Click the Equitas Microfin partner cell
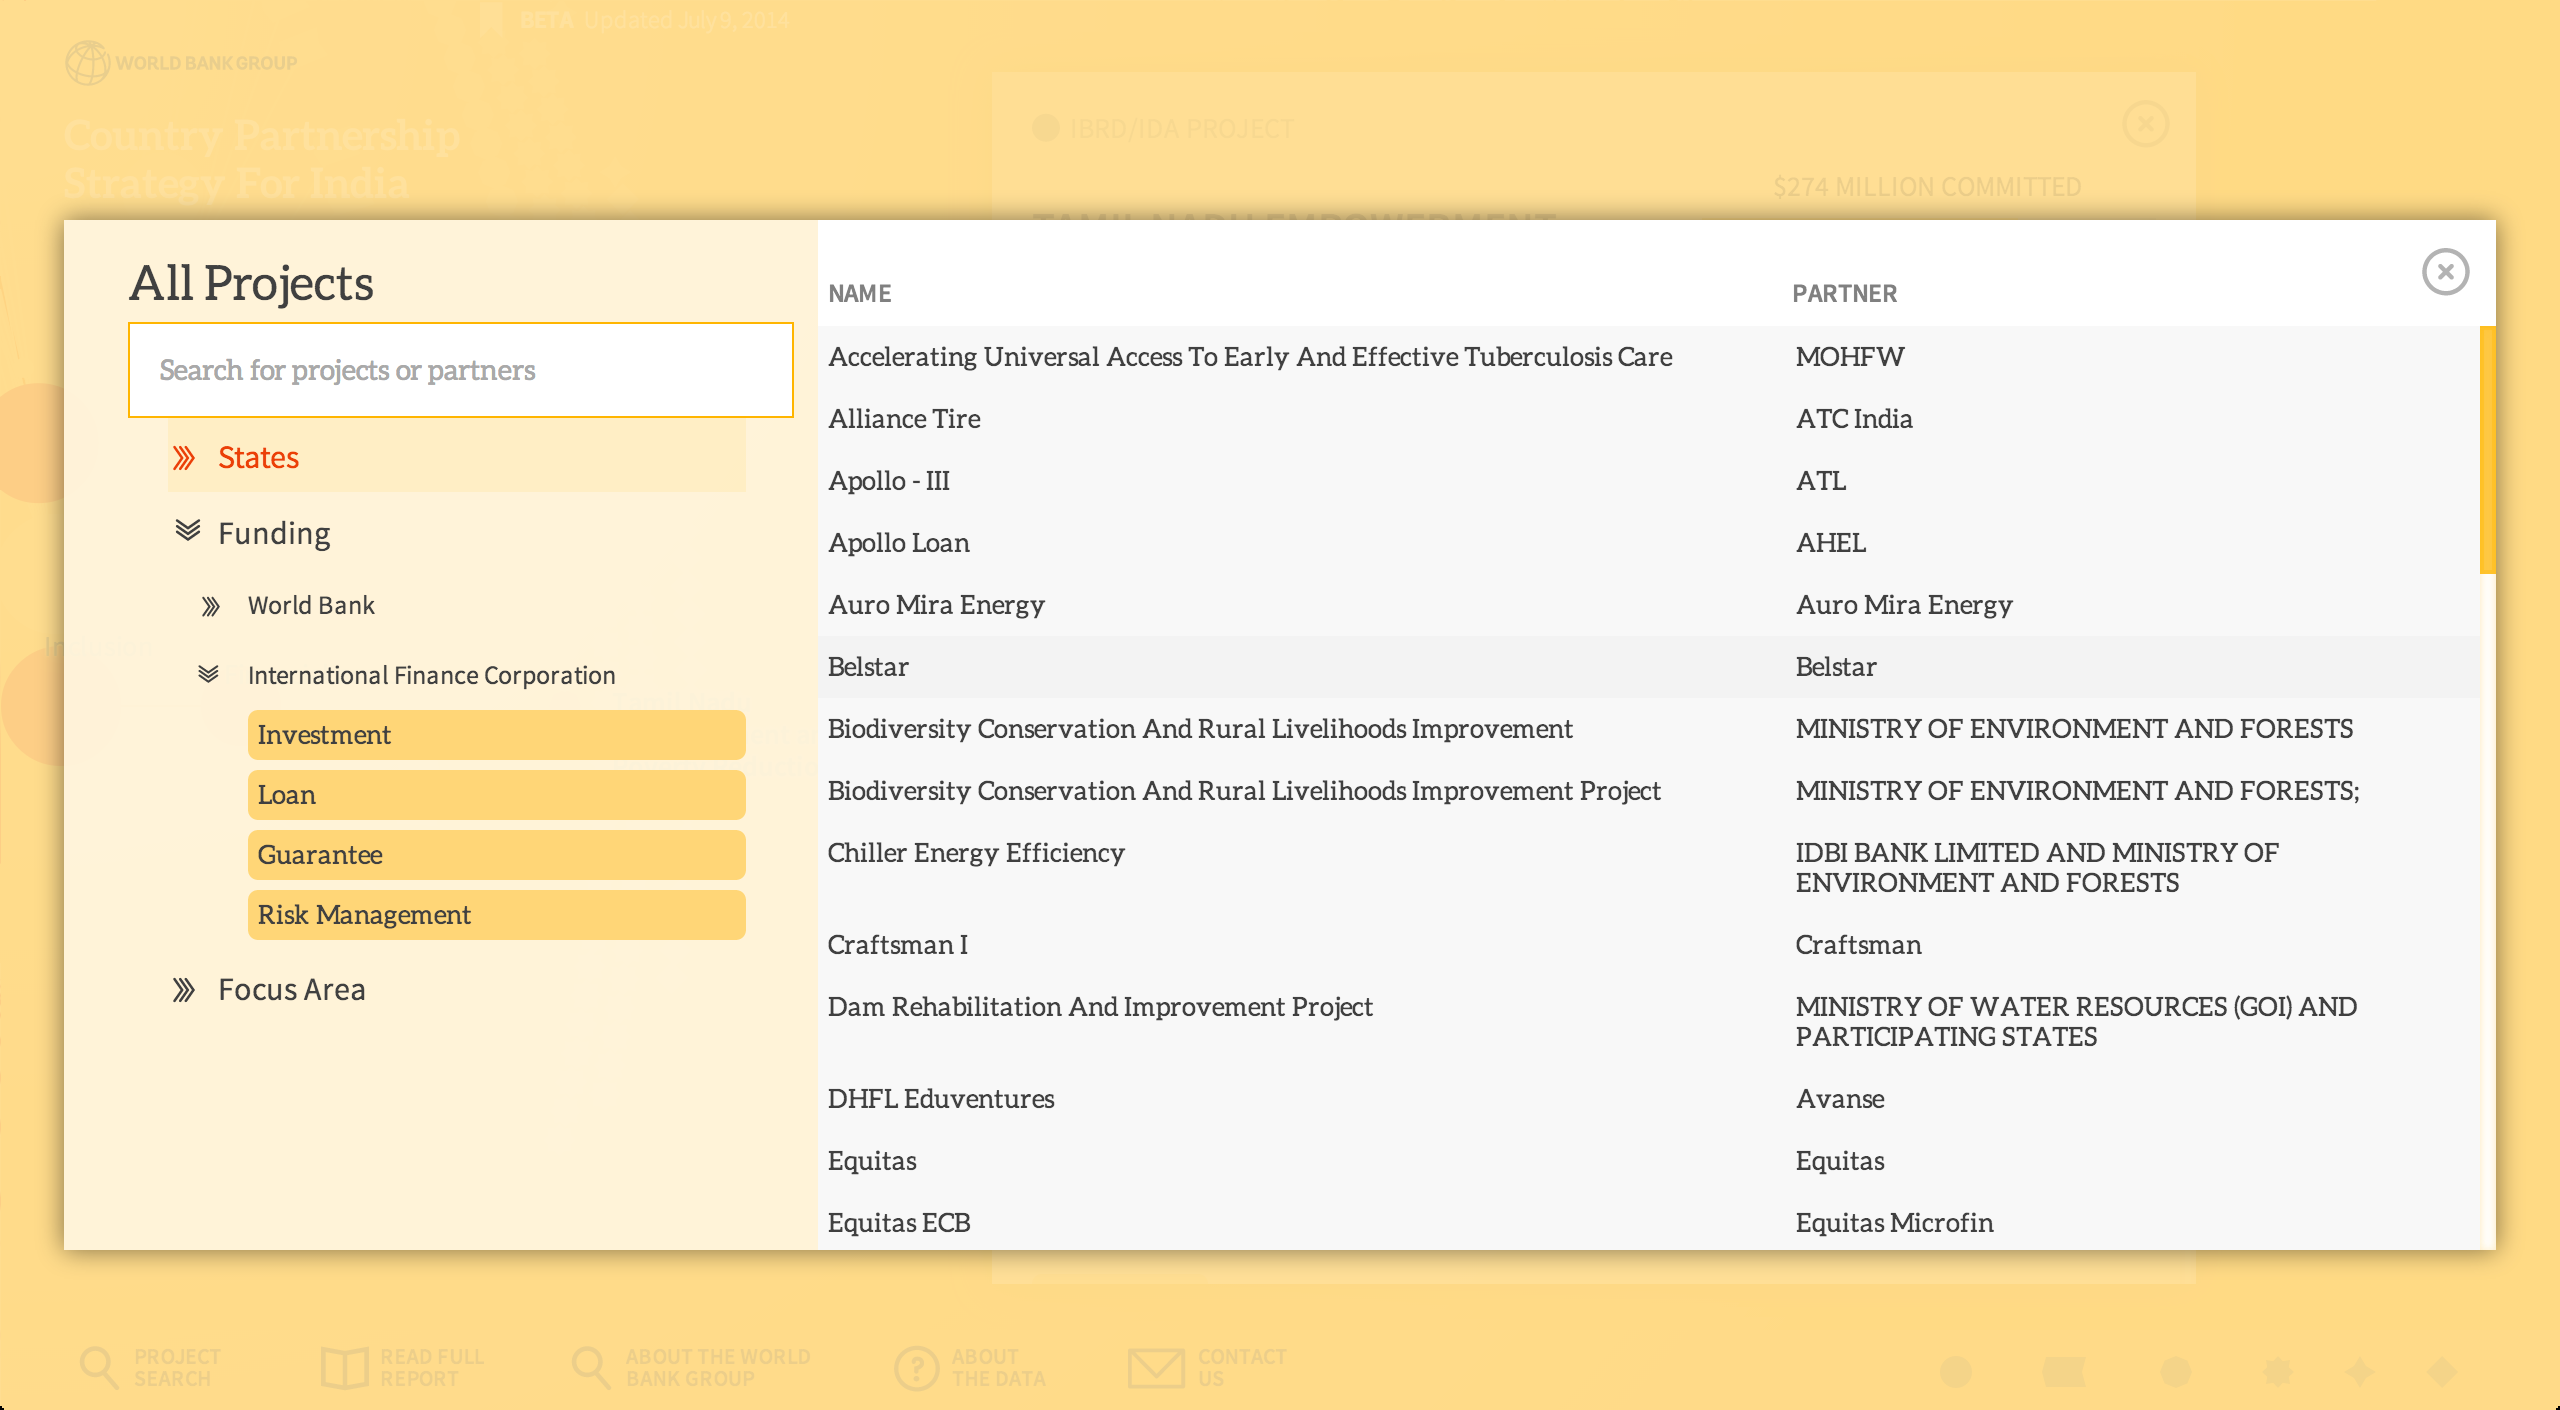This screenshot has height=1410, width=2560. click(1894, 1223)
